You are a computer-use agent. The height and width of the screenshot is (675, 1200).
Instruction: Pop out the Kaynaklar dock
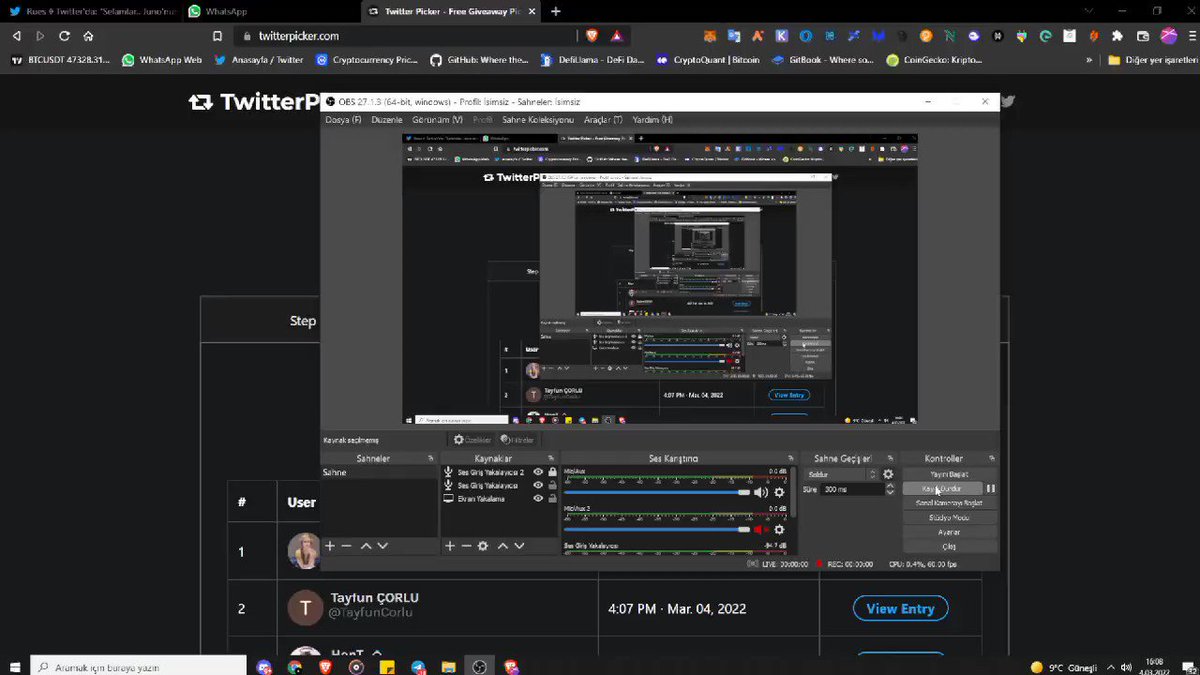pyautogui.click(x=551, y=458)
